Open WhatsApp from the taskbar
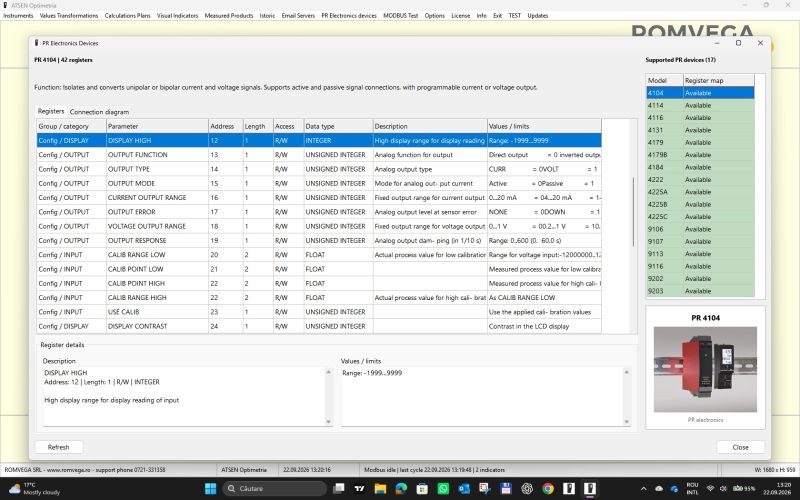 443,489
